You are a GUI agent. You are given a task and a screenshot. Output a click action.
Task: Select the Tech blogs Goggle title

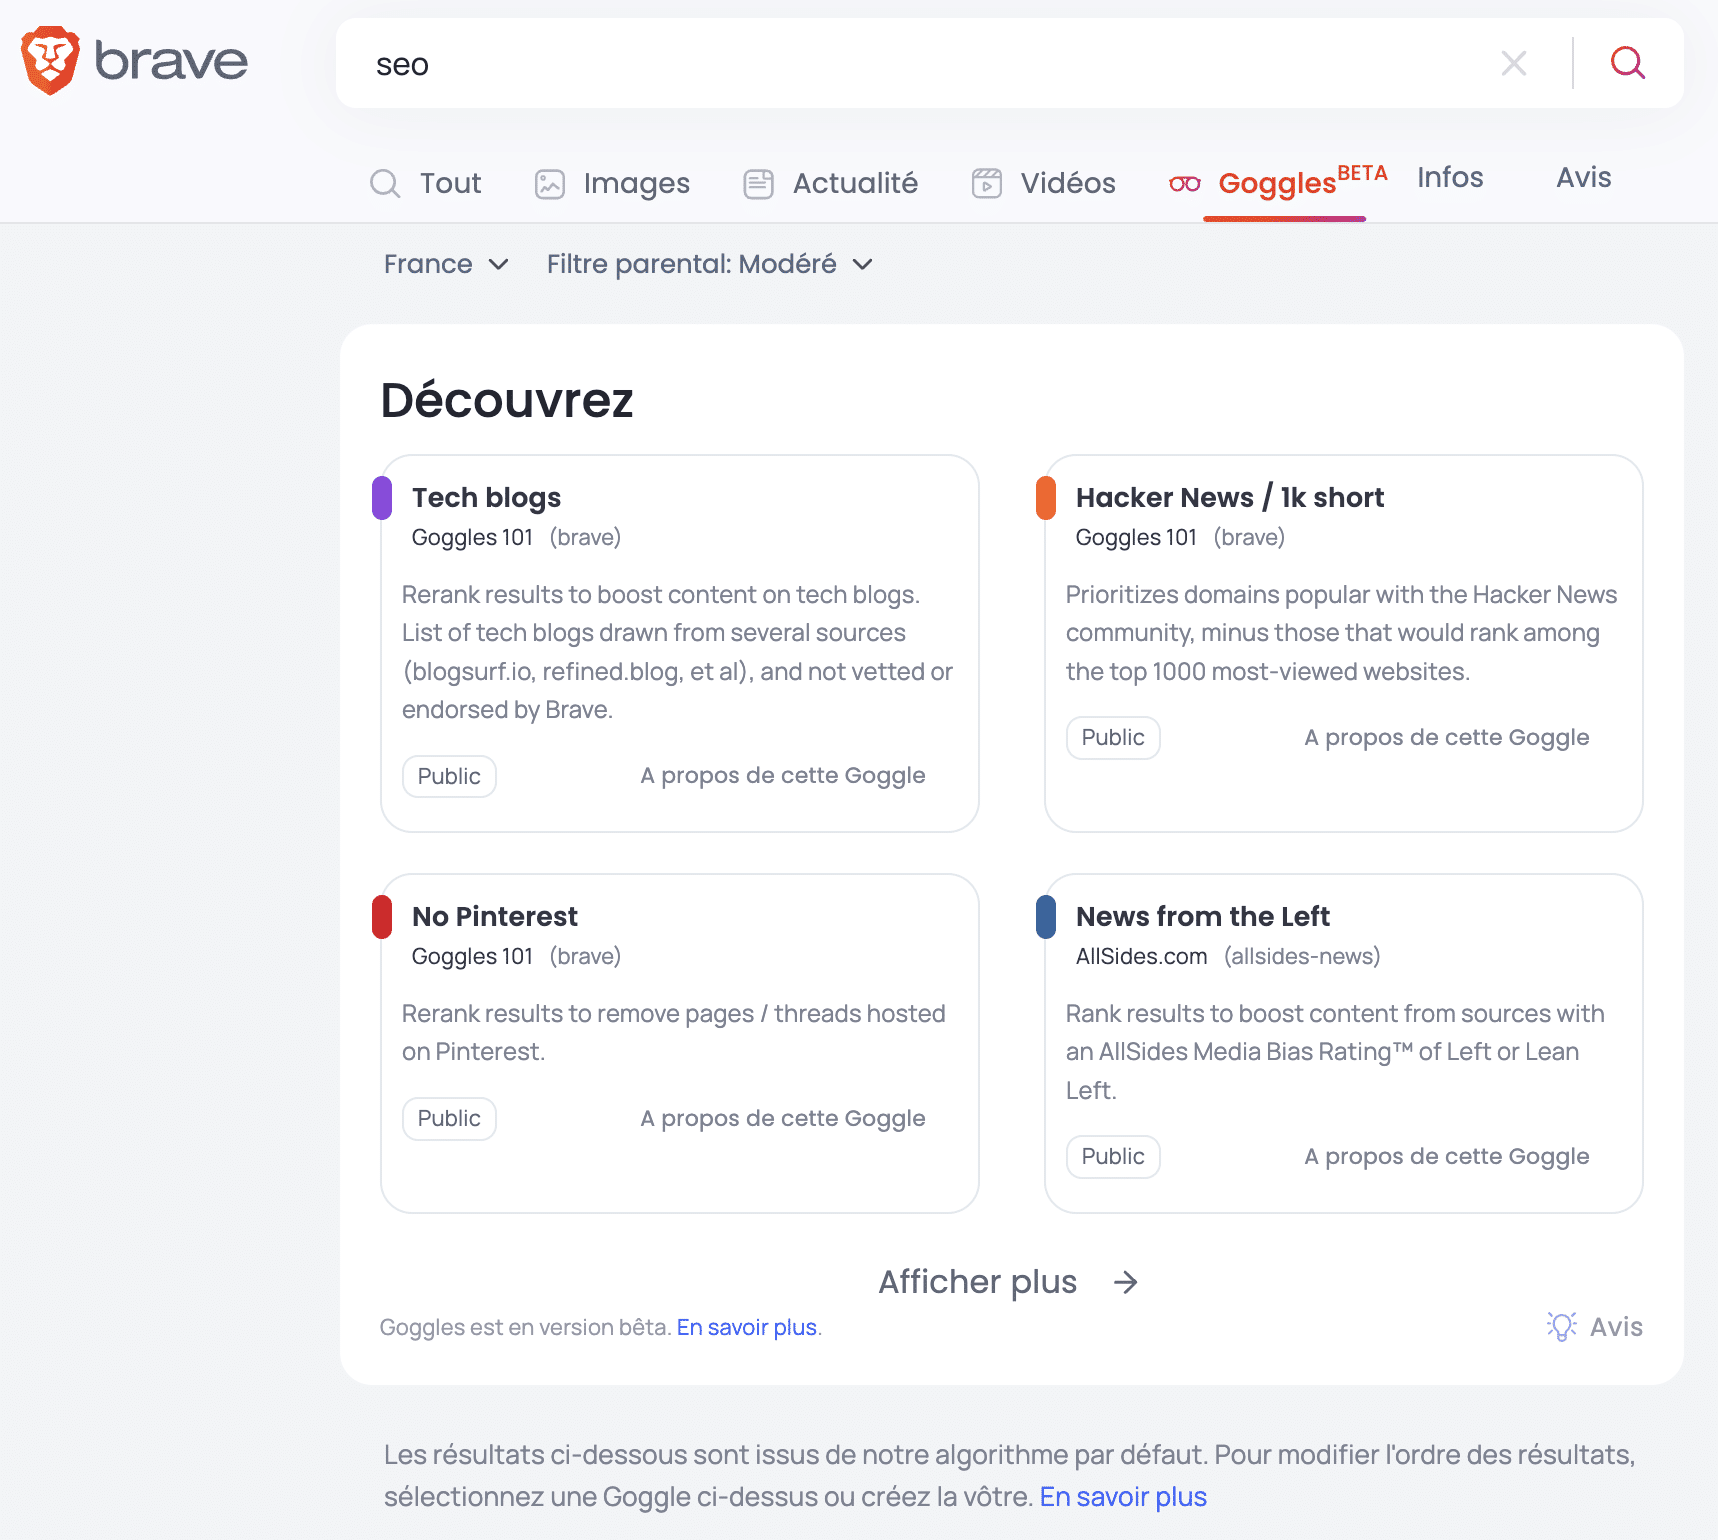pos(486,498)
